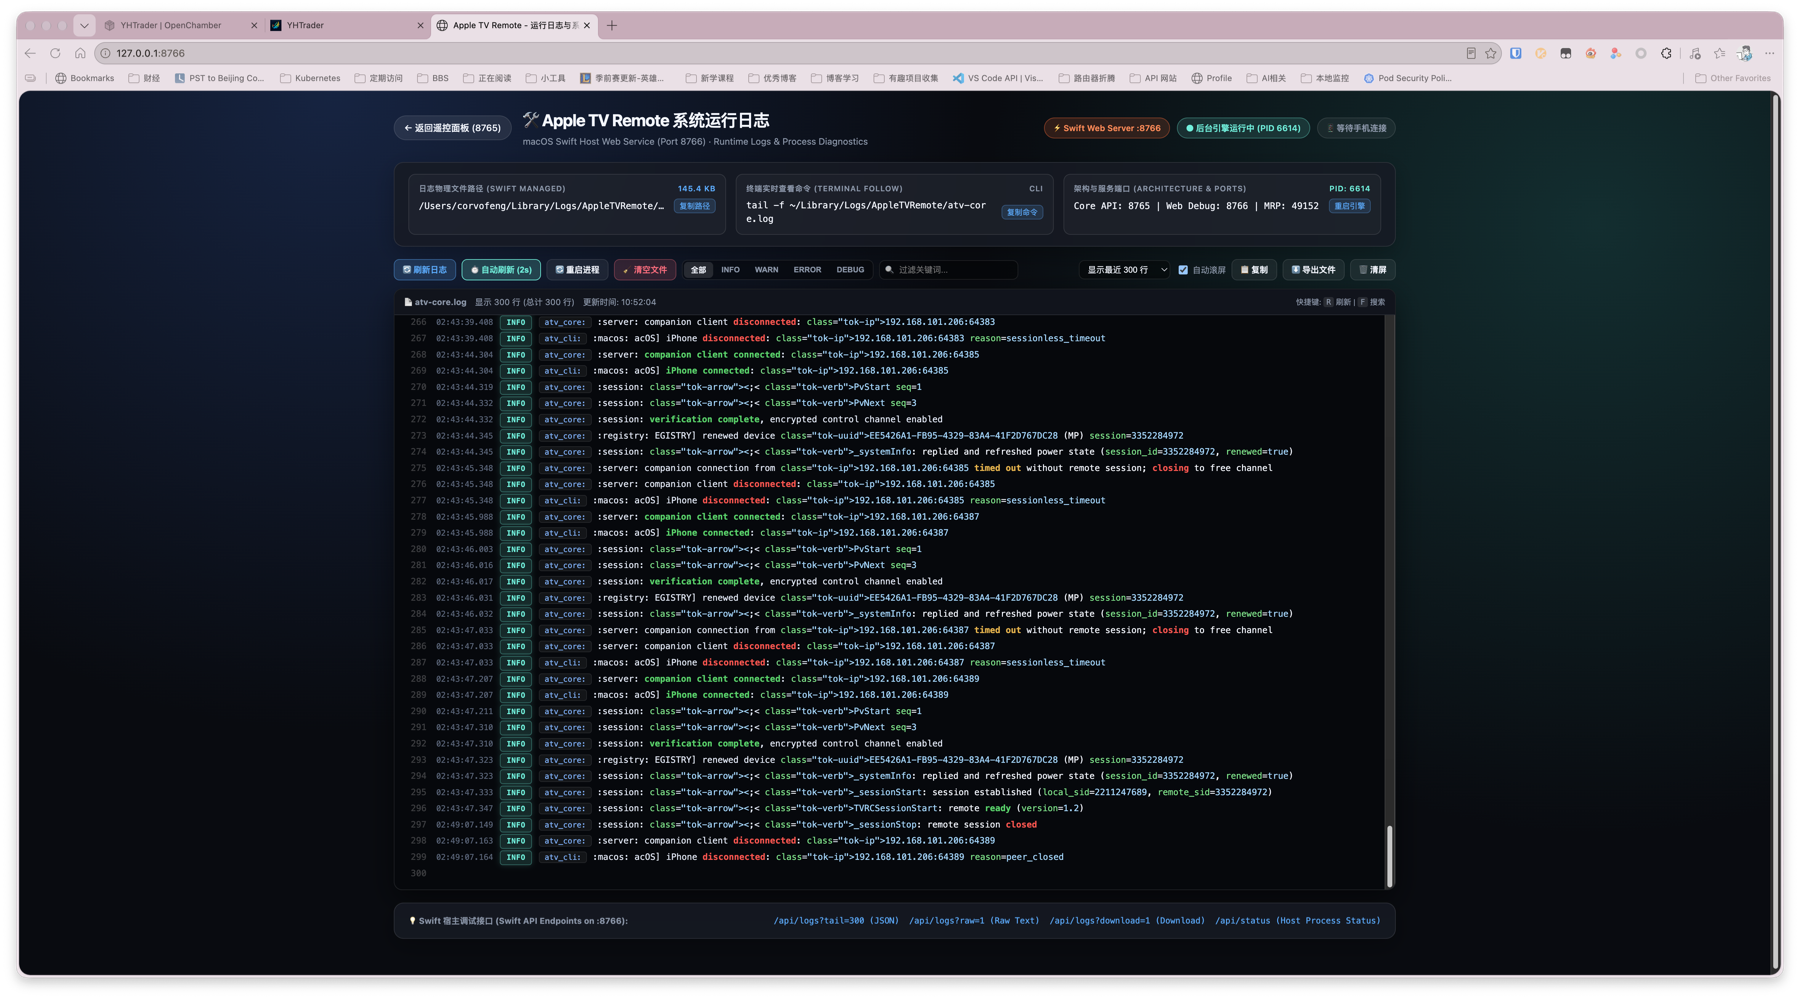
Task: Open the BBS bookmarks folder
Action: coord(433,78)
